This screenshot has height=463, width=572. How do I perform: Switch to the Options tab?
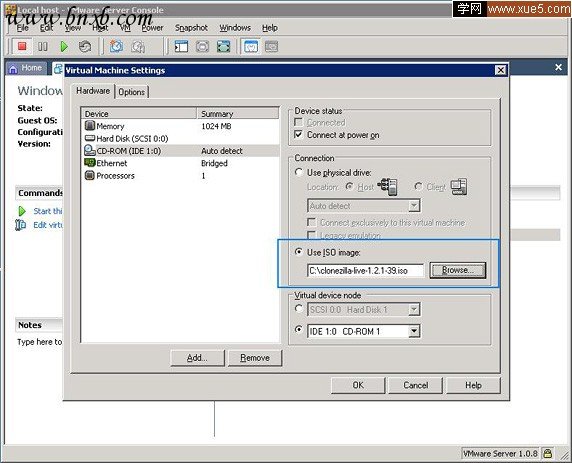point(132,92)
